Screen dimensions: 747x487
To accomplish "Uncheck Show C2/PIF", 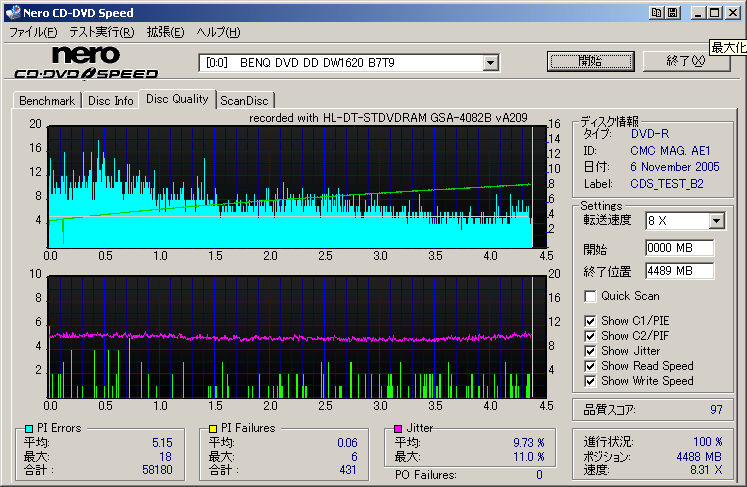I will pos(590,336).
